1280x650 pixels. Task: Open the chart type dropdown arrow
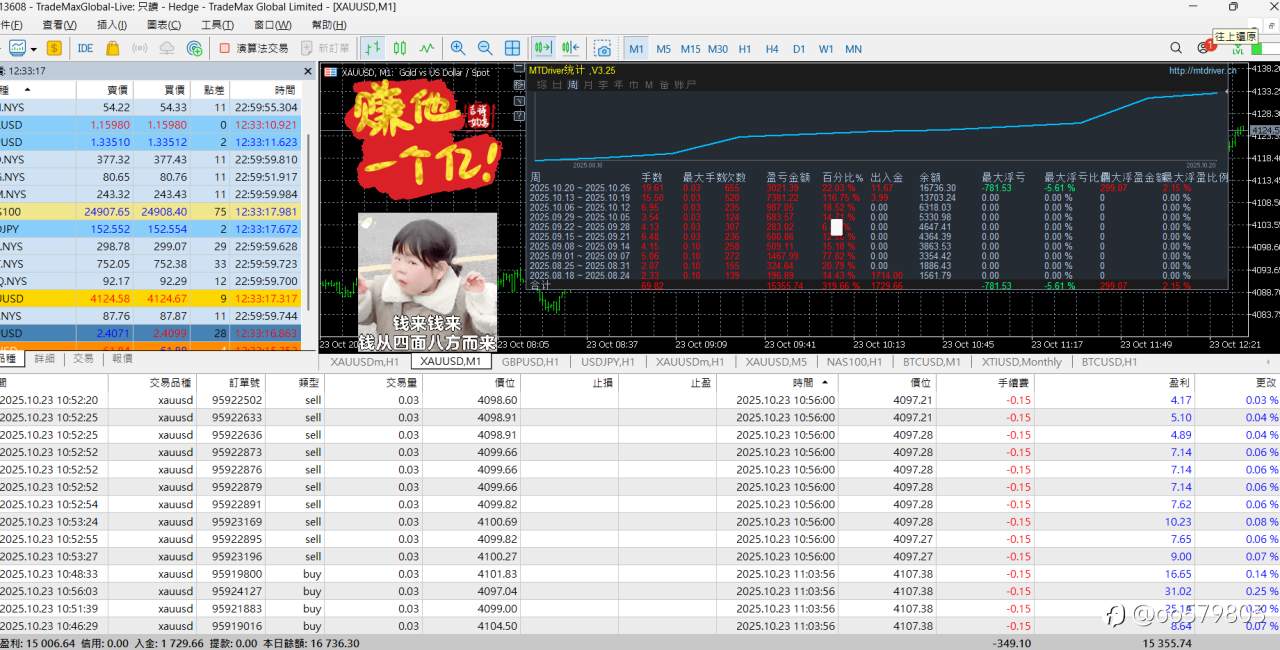point(32,48)
